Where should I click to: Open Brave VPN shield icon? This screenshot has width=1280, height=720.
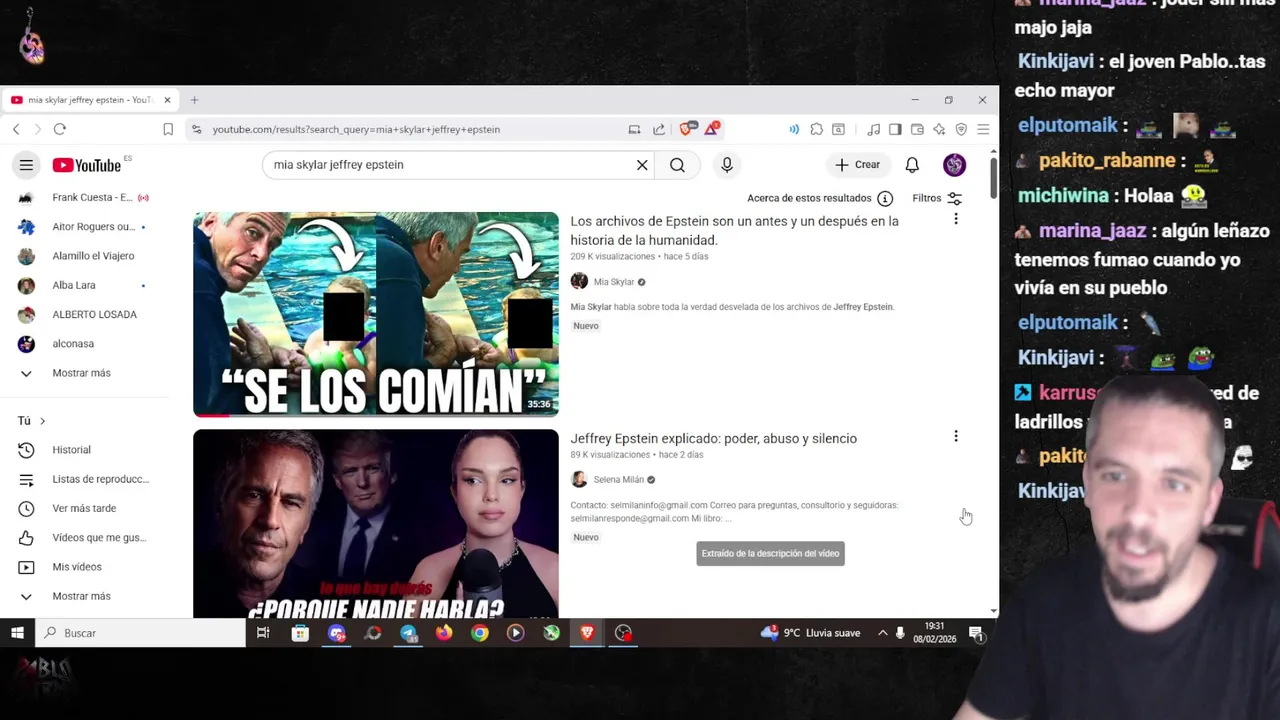(961, 129)
